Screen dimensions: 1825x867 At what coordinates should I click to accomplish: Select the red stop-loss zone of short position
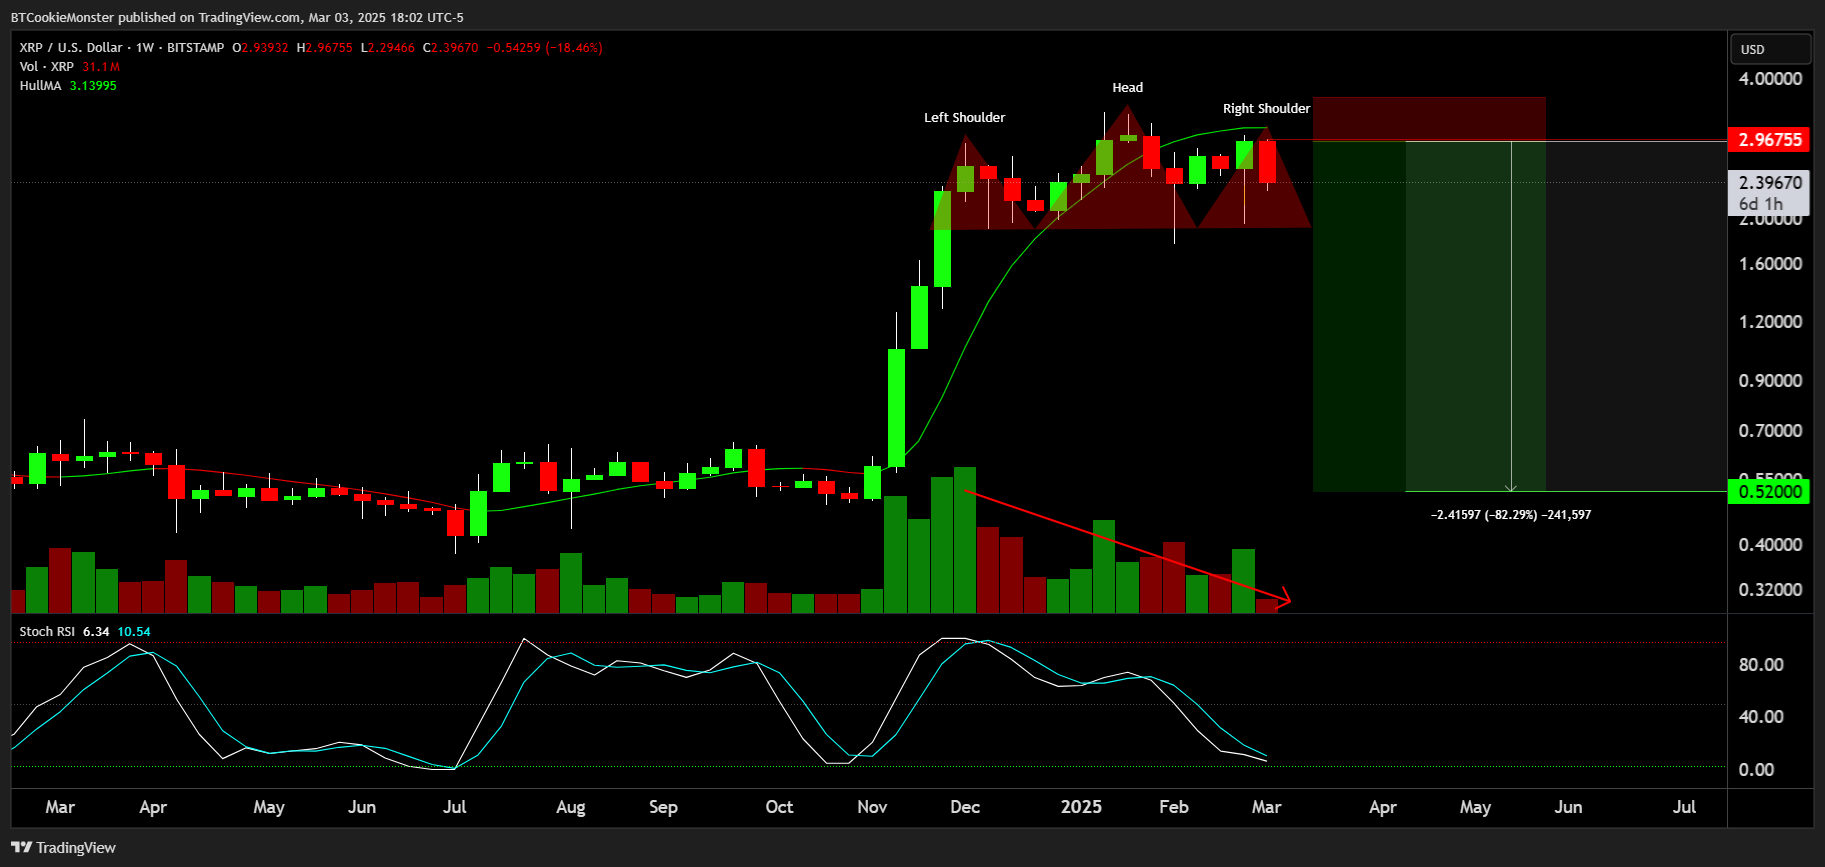[1429, 119]
